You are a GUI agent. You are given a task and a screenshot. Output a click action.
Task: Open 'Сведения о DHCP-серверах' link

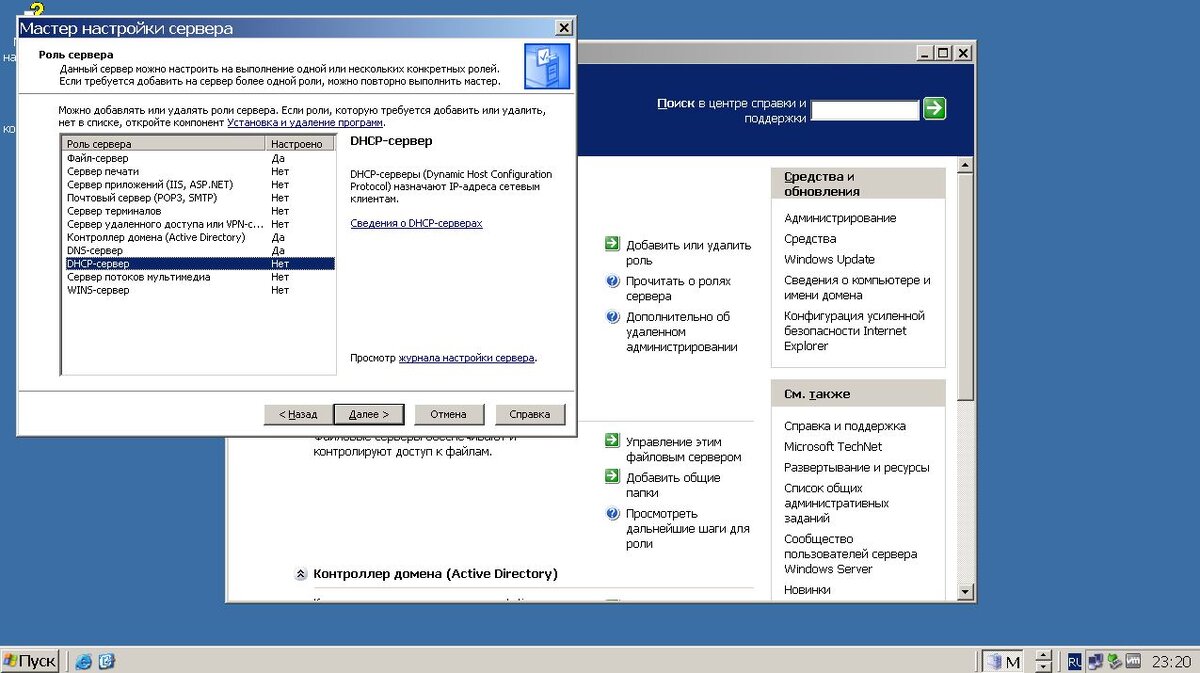(416, 223)
